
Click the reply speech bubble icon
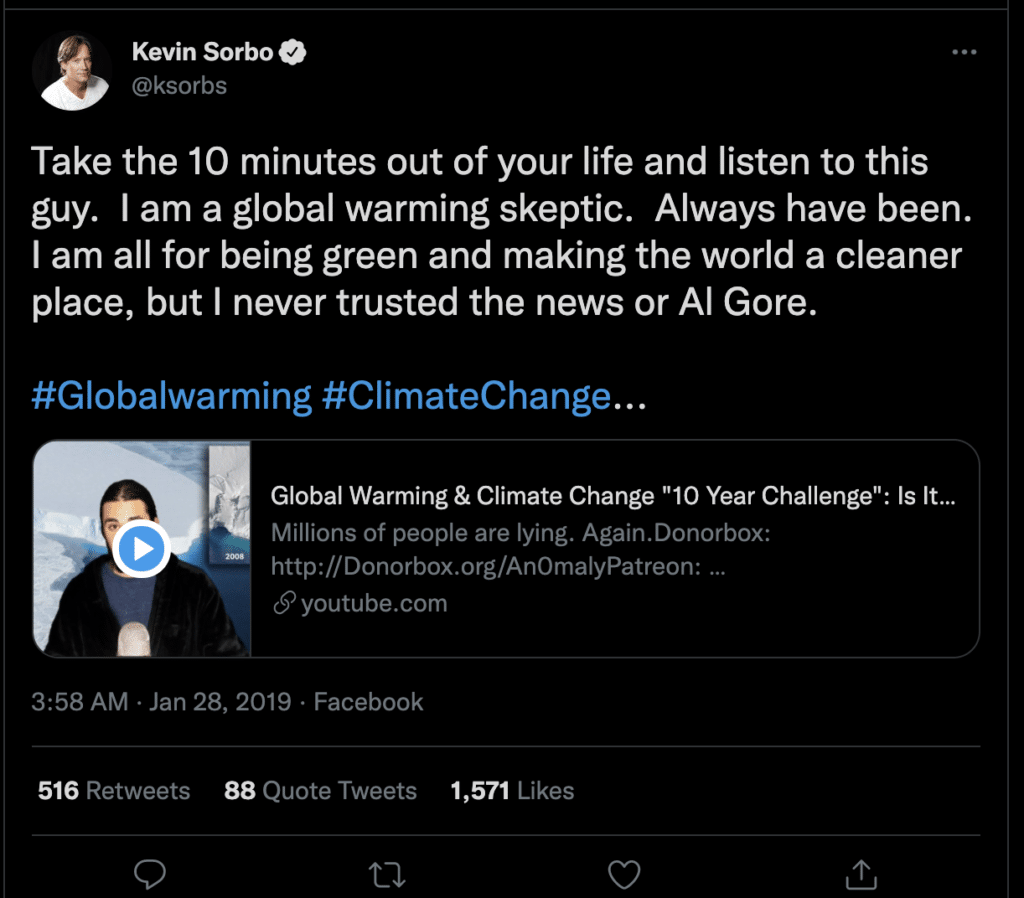point(150,874)
